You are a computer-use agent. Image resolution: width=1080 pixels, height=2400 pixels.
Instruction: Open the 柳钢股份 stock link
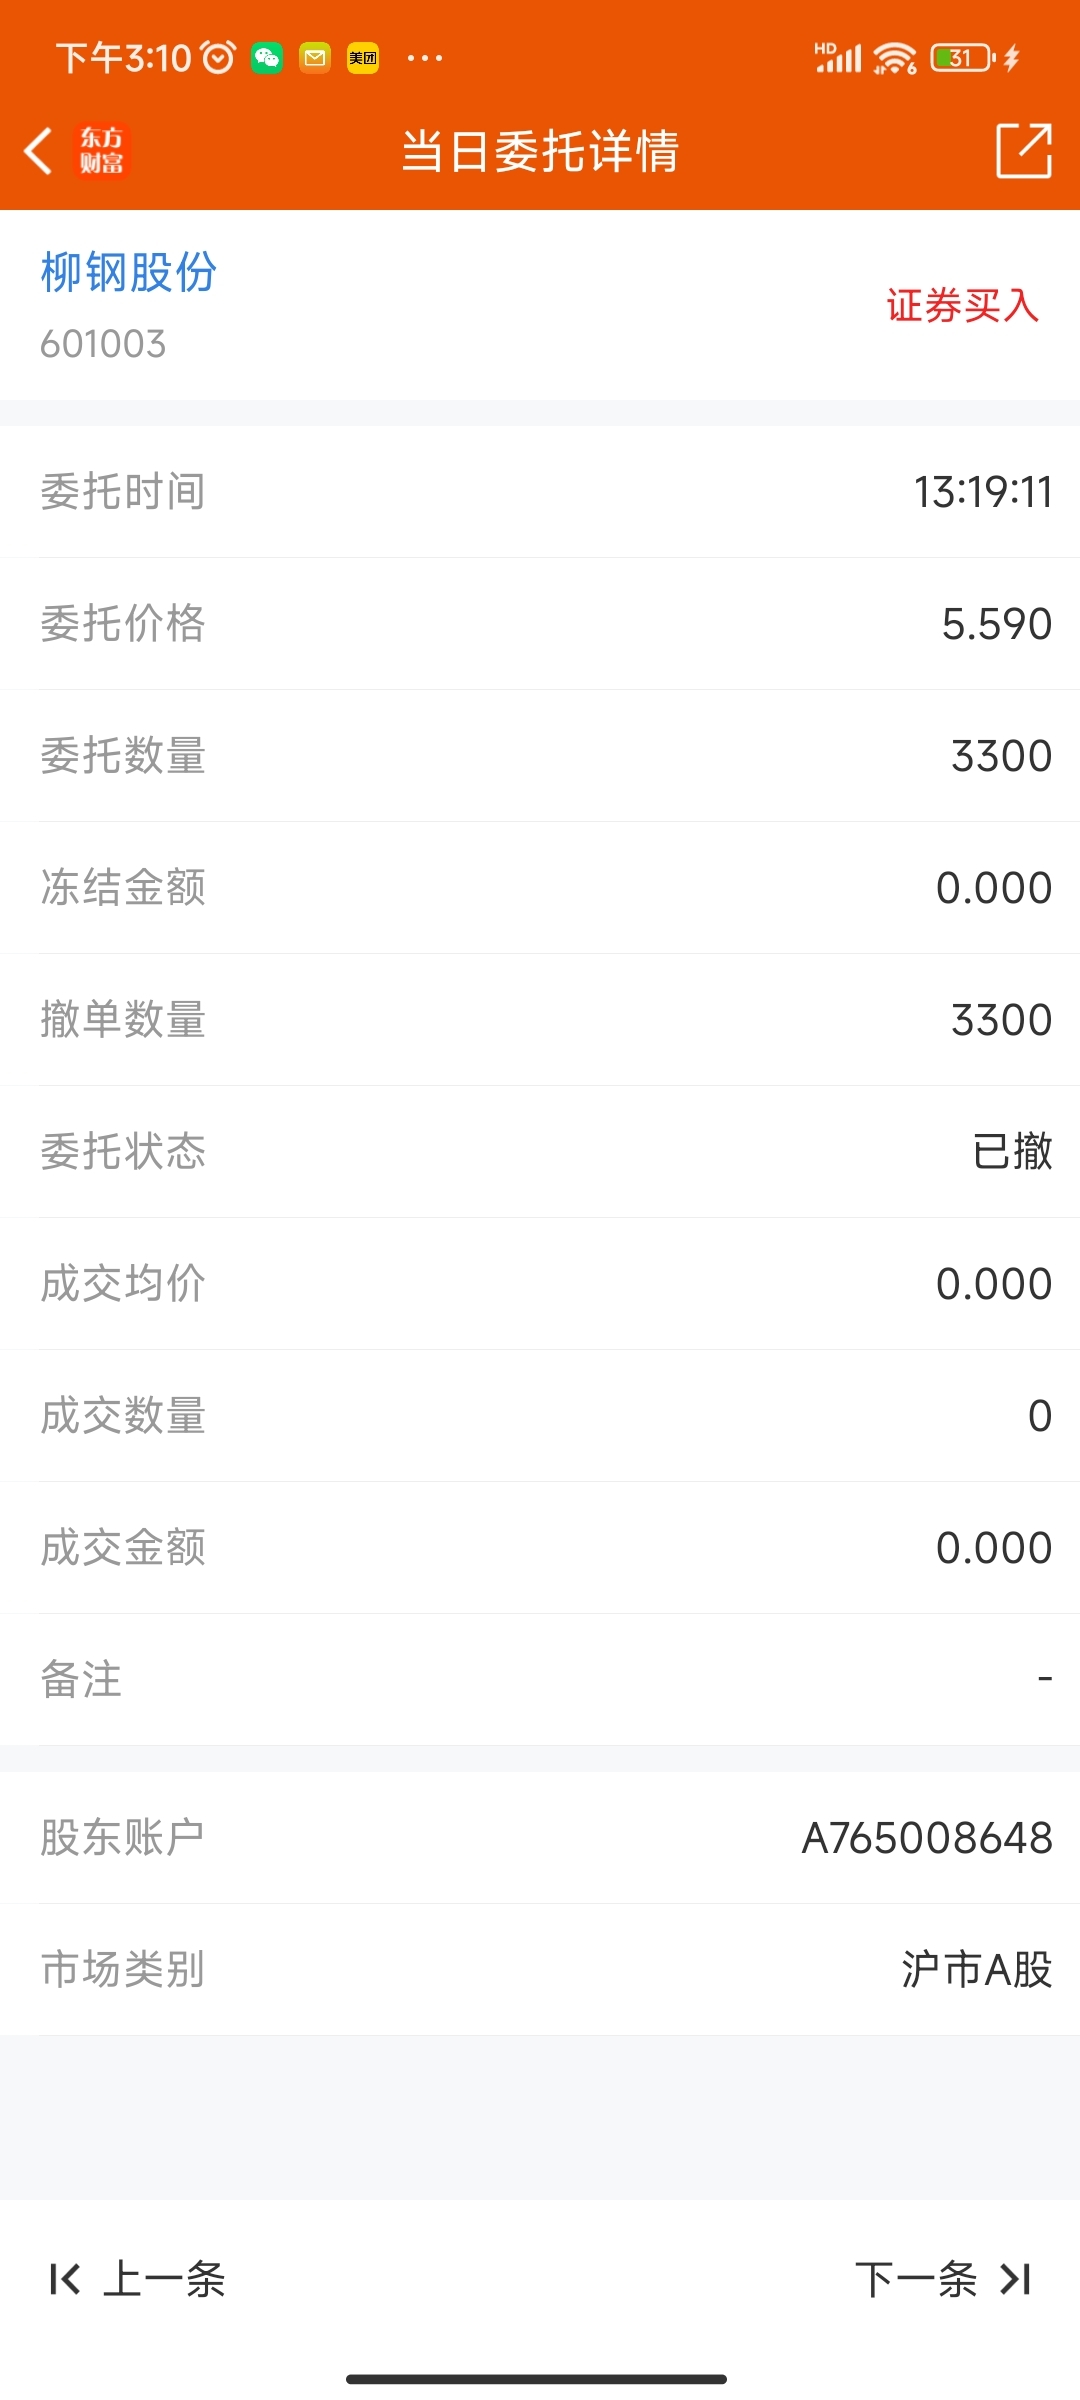click(x=128, y=272)
